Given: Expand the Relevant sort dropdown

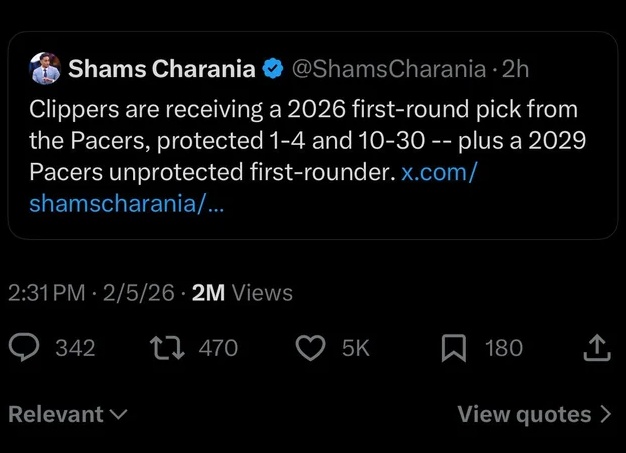Looking at the screenshot, I should click(x=67, y=414).
